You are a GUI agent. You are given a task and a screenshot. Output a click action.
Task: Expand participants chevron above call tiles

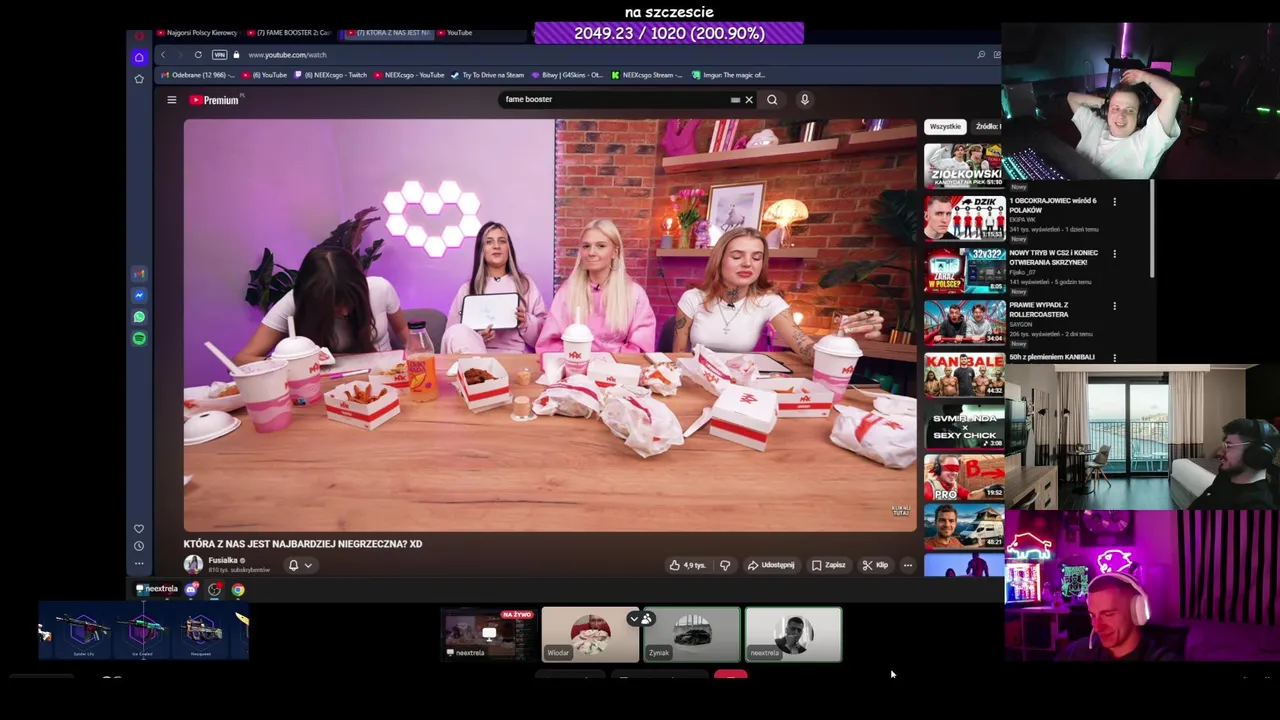pyautogui.click(x=633, y=619)
